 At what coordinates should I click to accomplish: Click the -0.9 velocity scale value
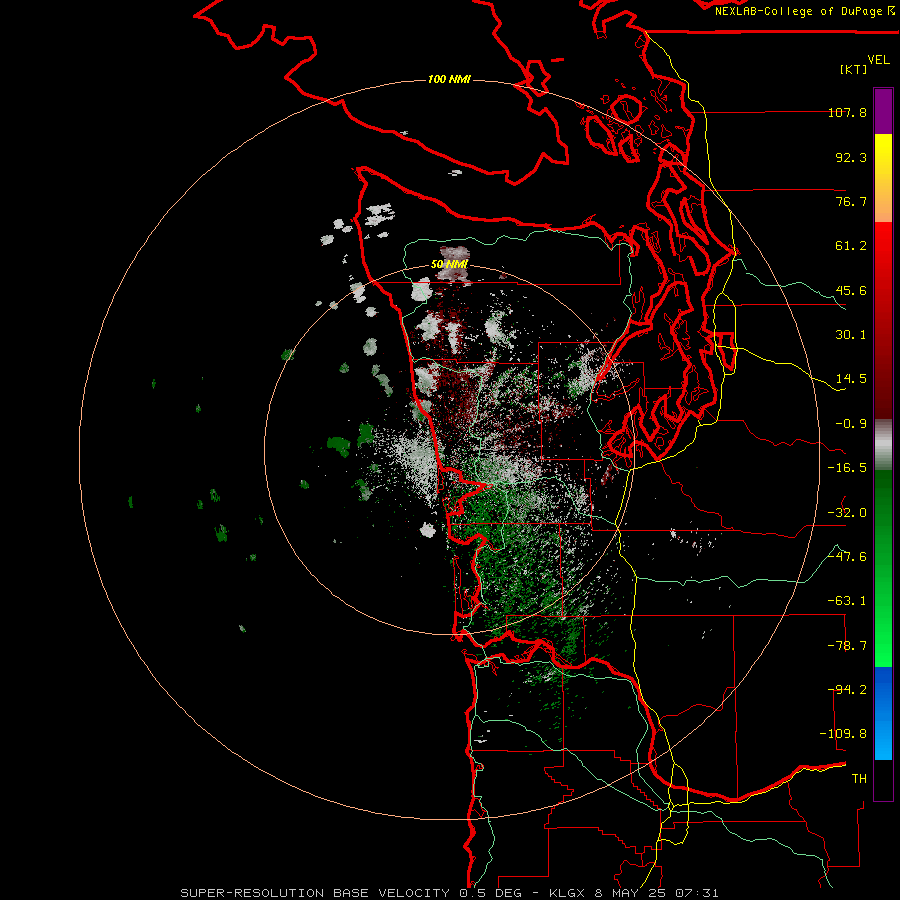coord(851,424)
